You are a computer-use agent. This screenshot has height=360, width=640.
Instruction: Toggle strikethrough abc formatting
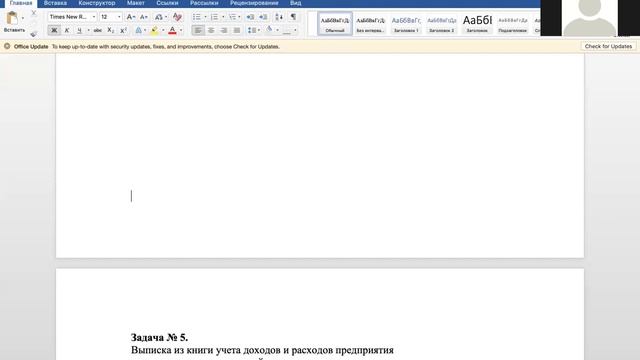click(x=98, y=30)
